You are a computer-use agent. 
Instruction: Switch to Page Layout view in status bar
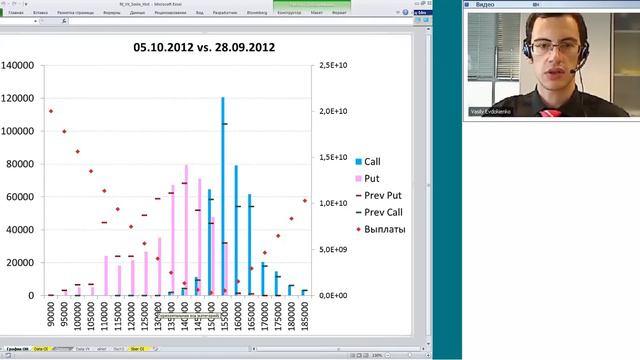[359, 356]
